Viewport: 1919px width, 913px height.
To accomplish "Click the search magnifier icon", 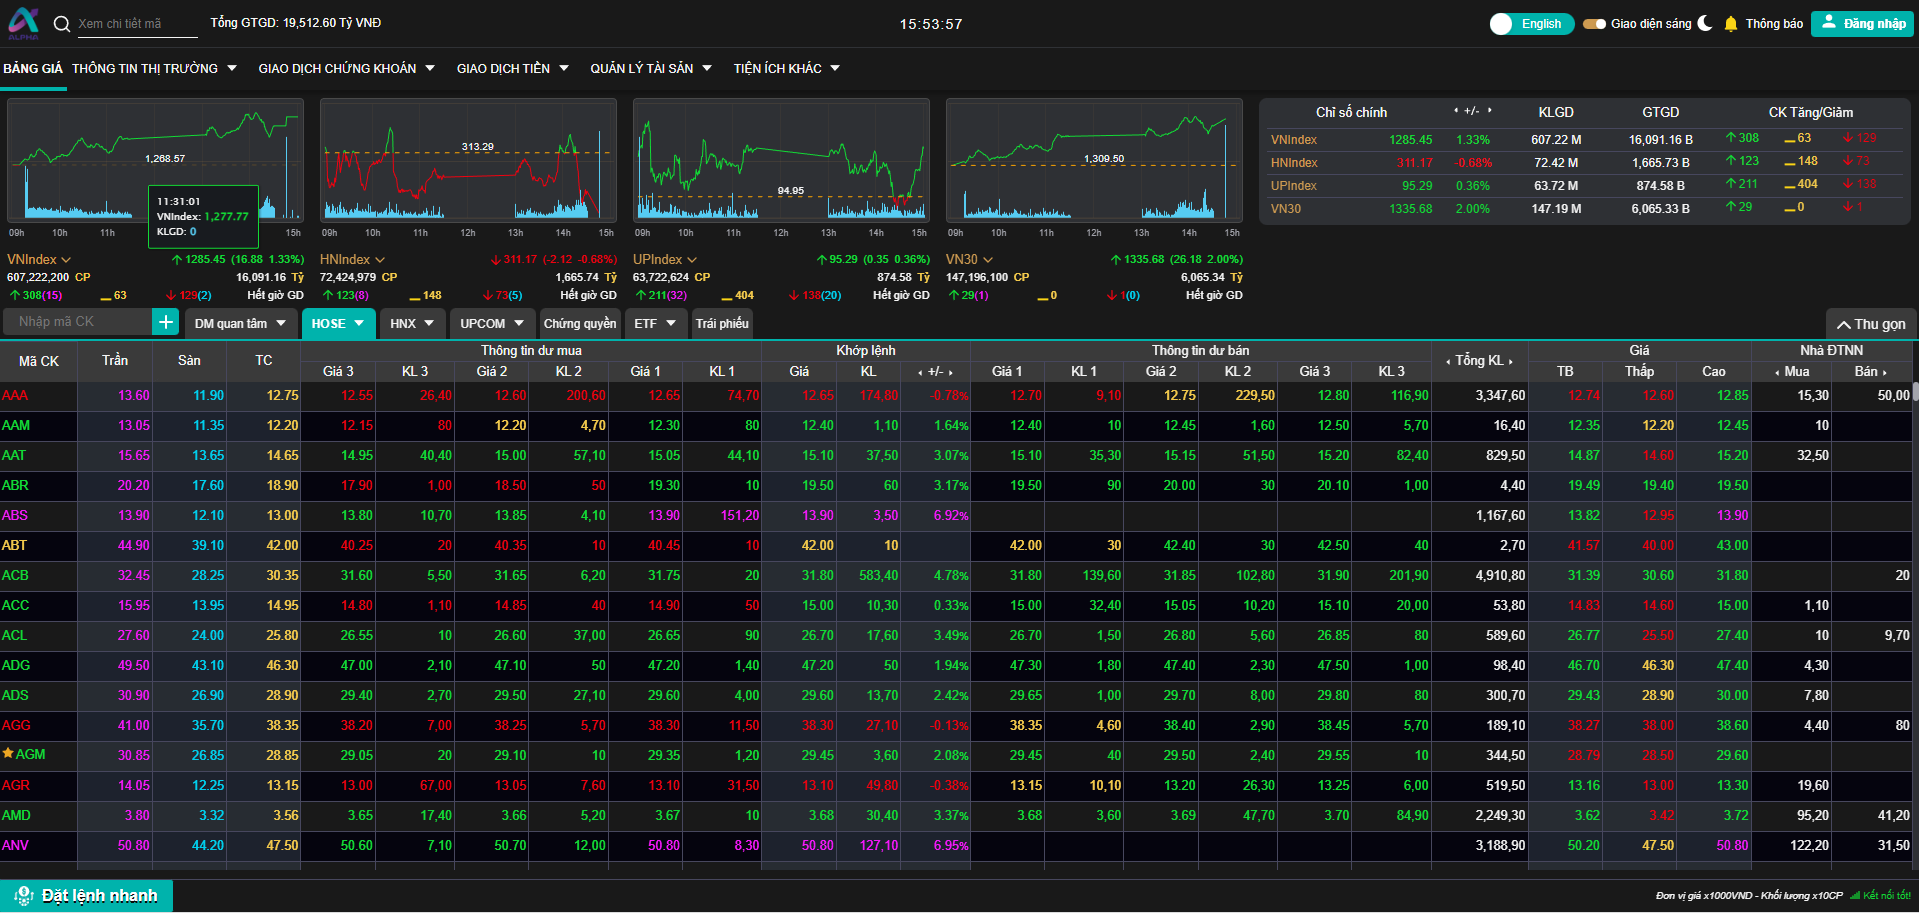I will pyautogui.click(x=62, y=24).
